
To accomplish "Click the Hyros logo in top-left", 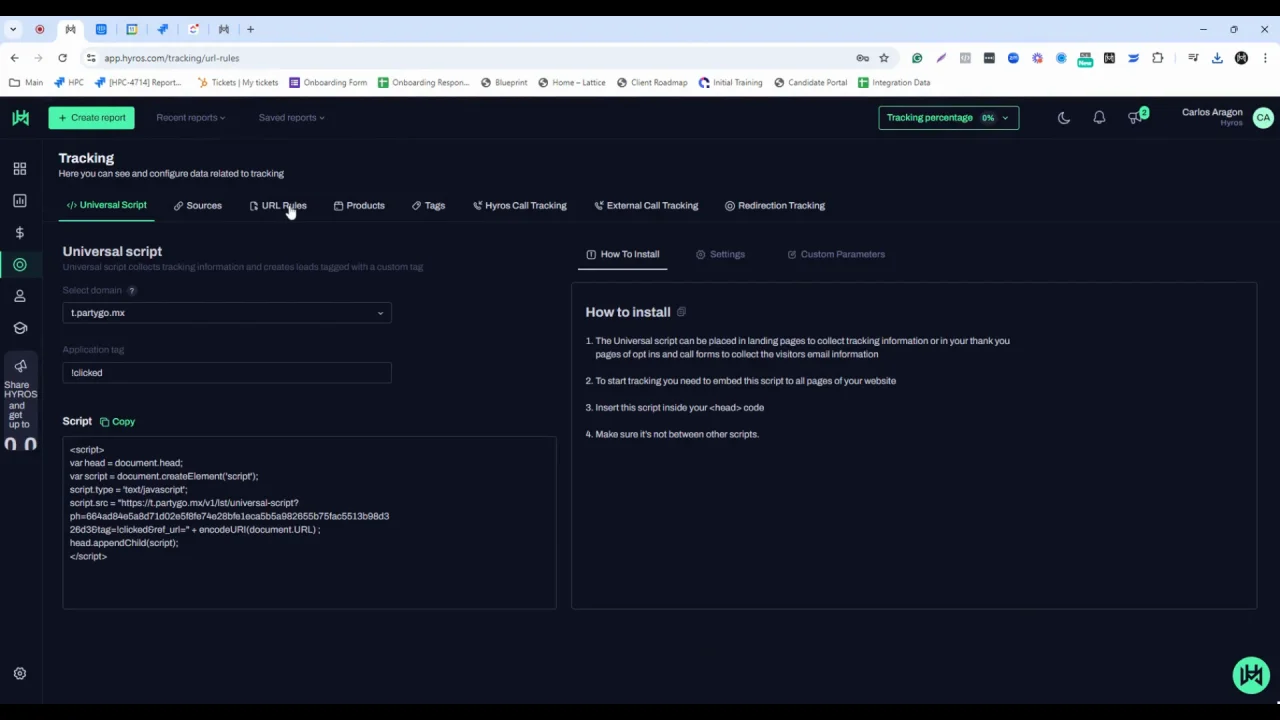I will click(20, 118).
